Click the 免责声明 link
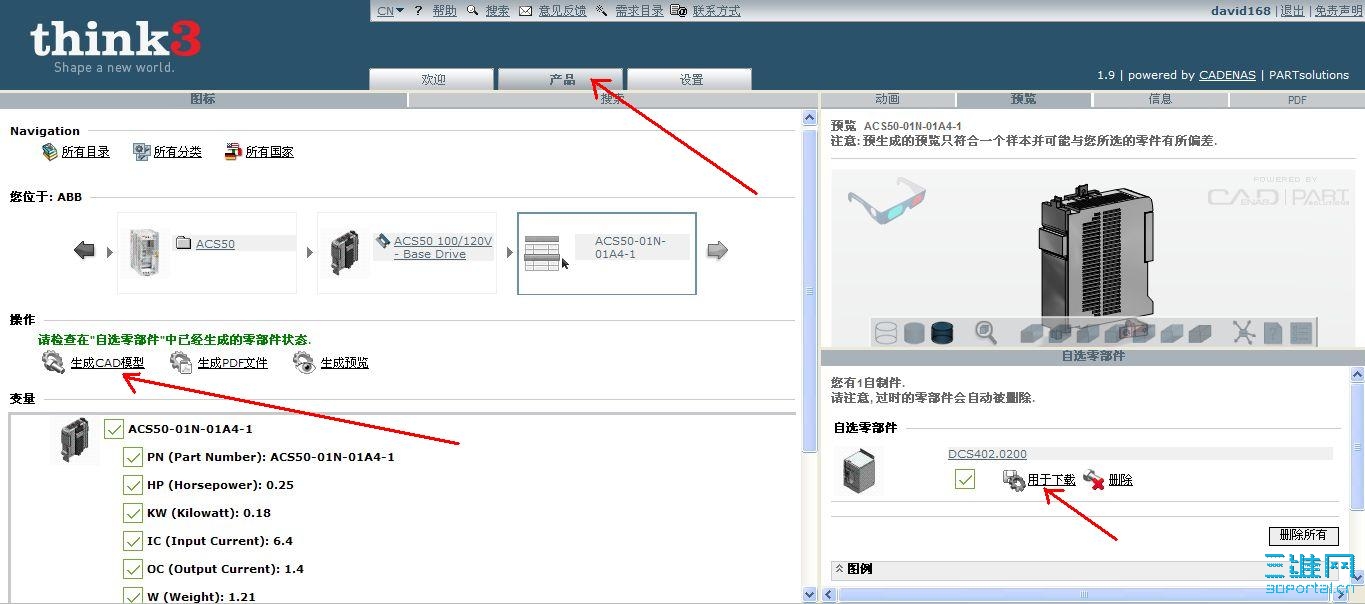Screen dimensions: 1365x604 1338,11
